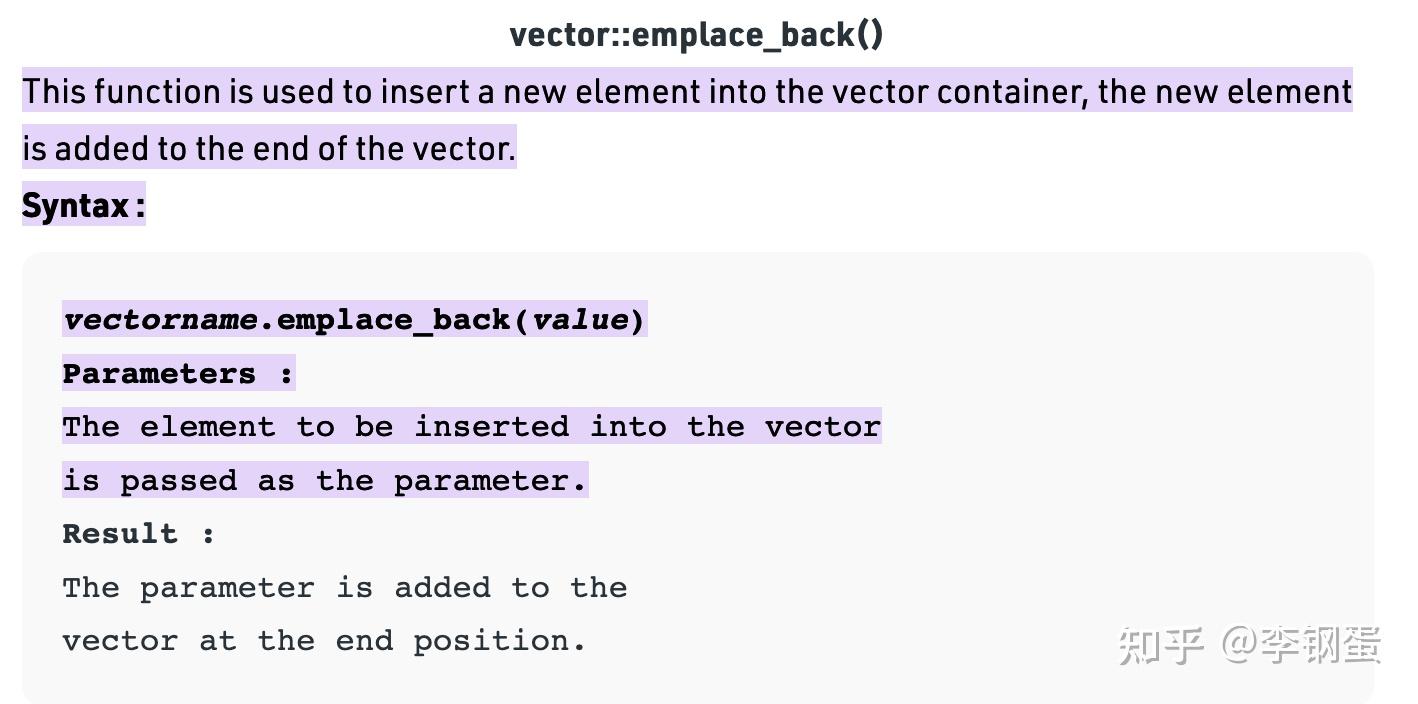Click the line "The element to be inserted into the vector"
Viewport: 1418px width, 704px height.
[471, 427]
